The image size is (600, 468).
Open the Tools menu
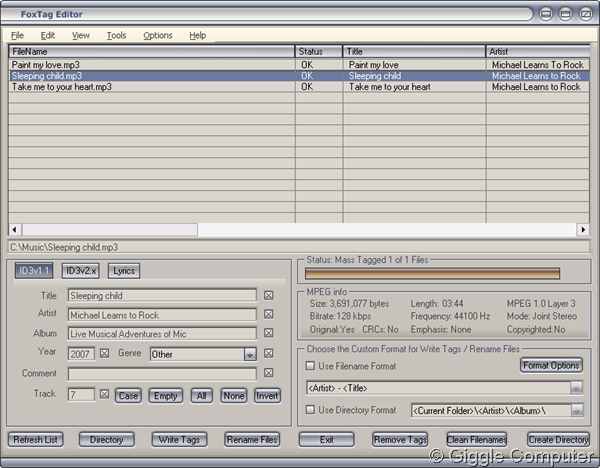[x=116, y=36]
